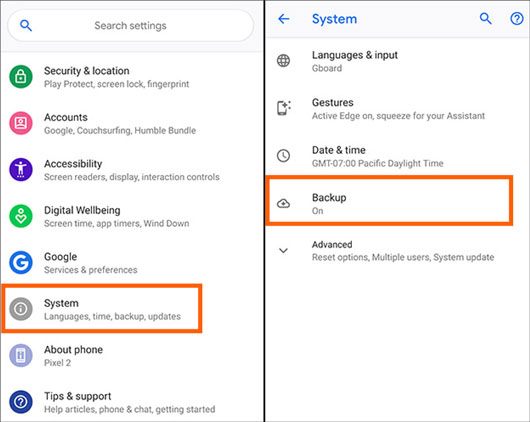Tap the blue Google G icon

[21, 262]
